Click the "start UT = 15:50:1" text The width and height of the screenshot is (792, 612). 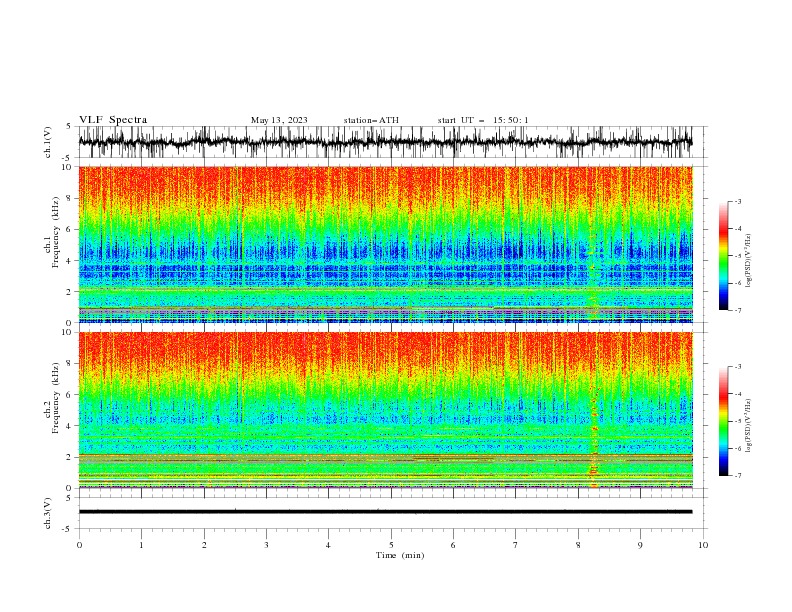(x=483, y=120)
